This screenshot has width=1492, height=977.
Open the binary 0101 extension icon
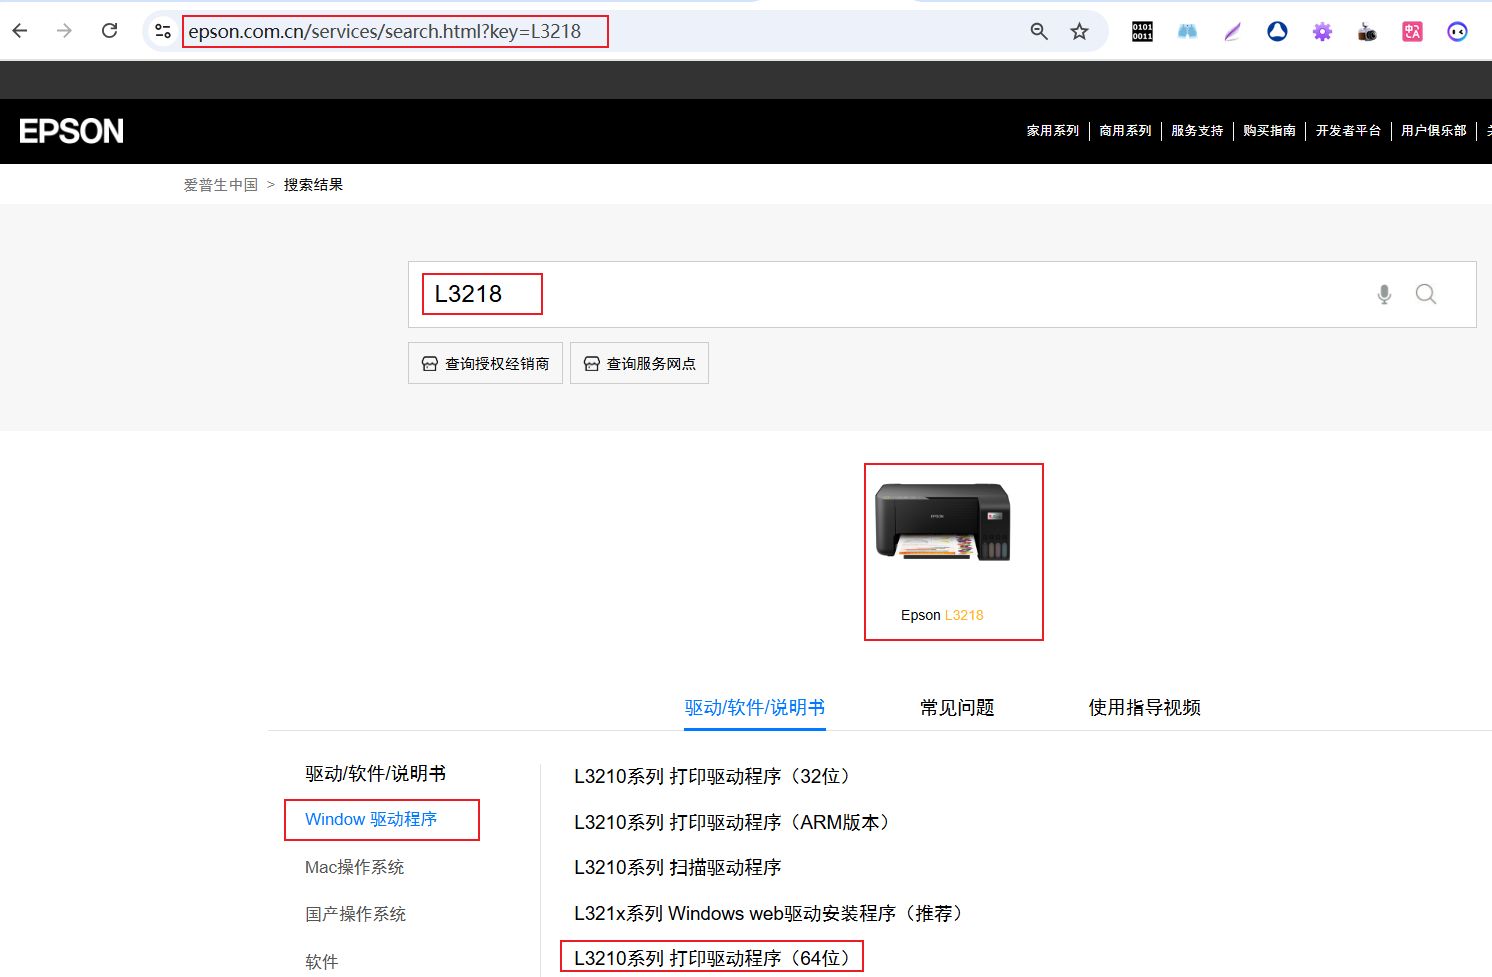(x=1142, y=31)
